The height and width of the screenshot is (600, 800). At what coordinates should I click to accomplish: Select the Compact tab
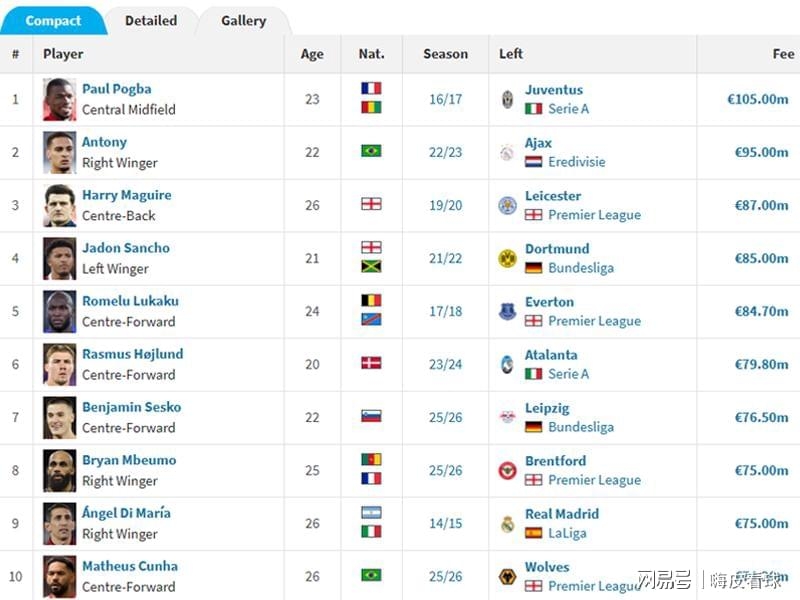(x=53, y=21)
